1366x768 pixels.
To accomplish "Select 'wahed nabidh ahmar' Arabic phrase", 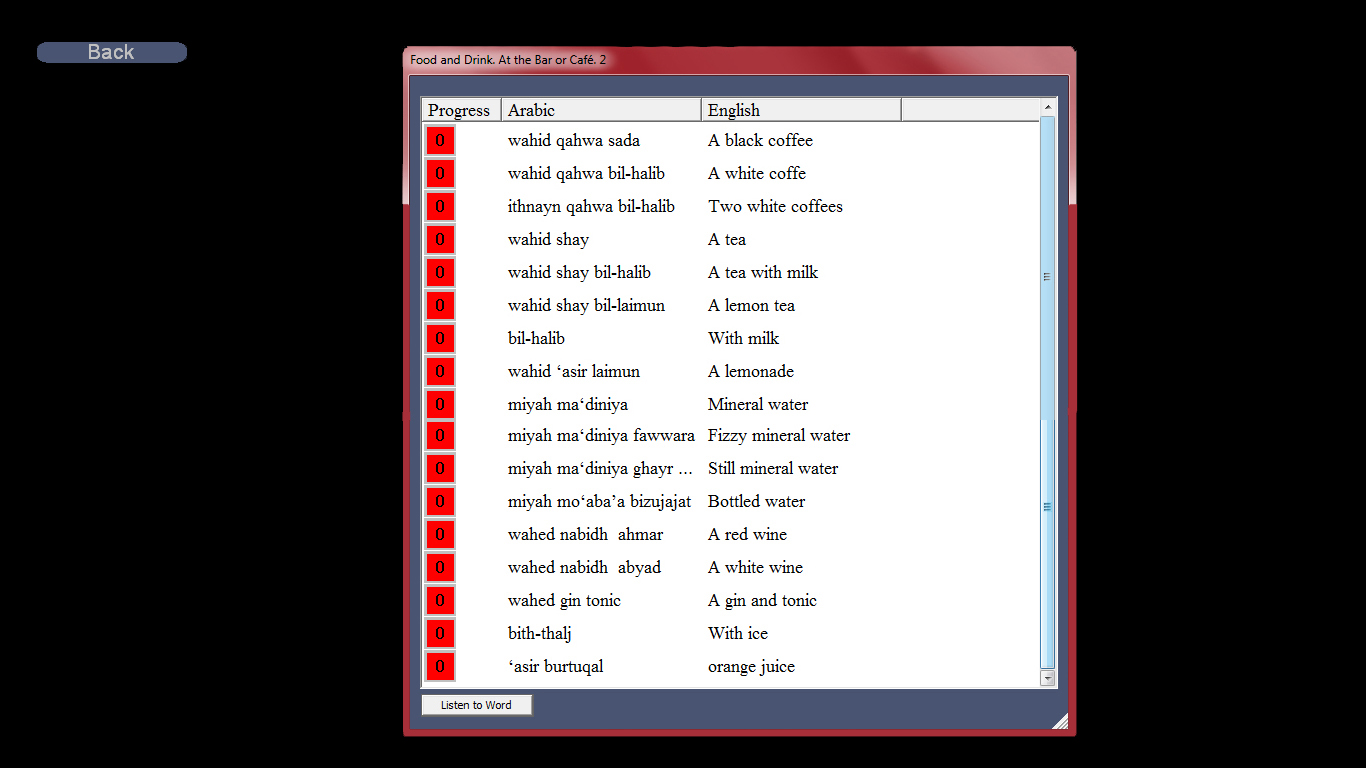I will (x=585, y=535).
